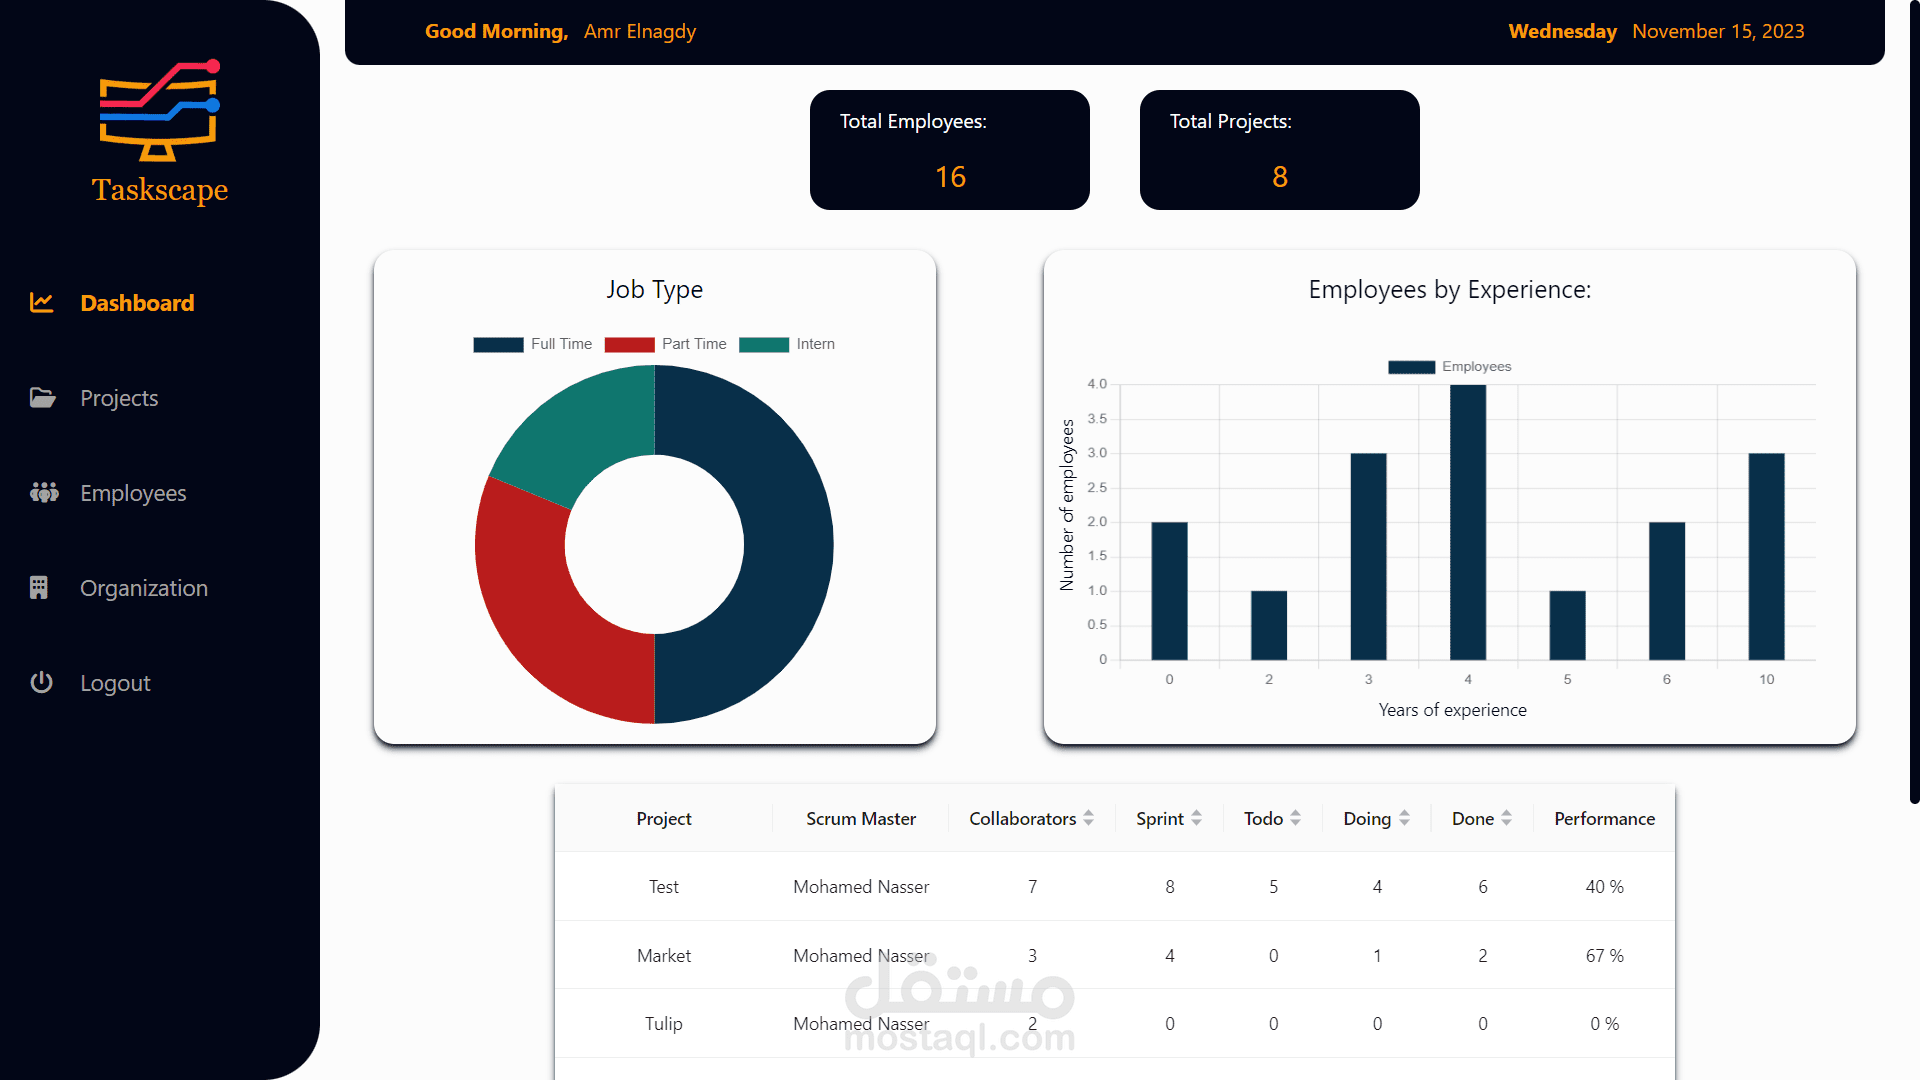Image resolution: width=1920 pixels, height=1080 pixels.
Task: Click the Logout power icon
Action: tap(42, 682)
